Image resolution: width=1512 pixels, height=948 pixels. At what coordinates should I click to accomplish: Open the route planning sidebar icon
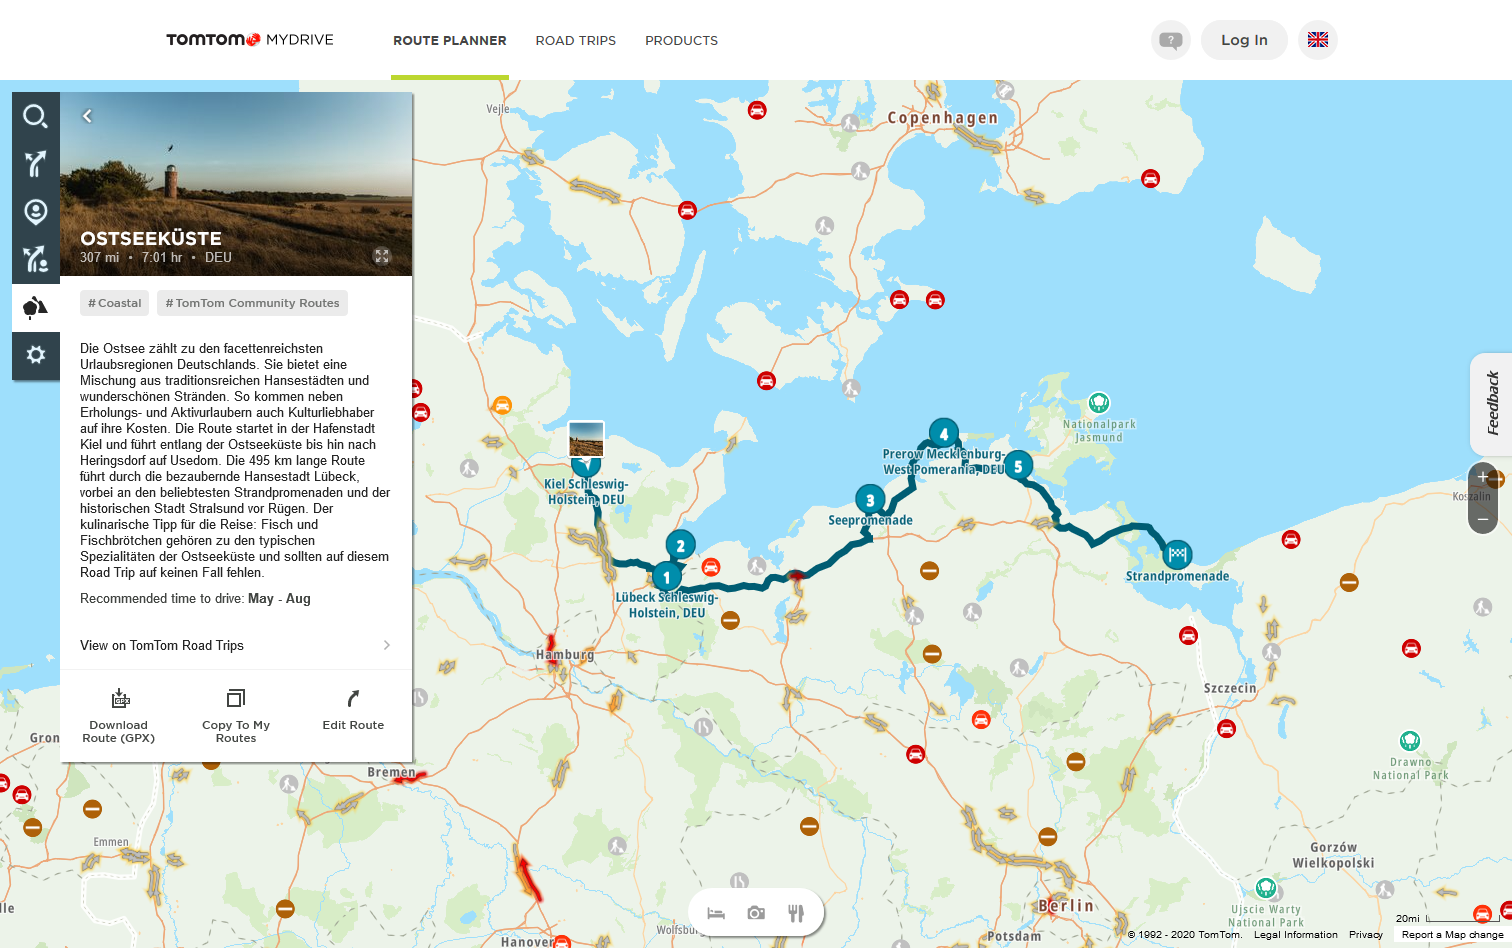[35, 164]
